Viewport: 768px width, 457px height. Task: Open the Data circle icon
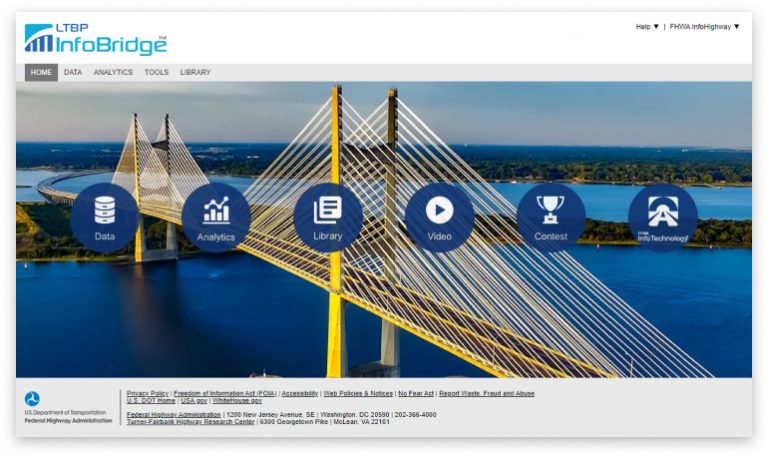coord(104,217)
